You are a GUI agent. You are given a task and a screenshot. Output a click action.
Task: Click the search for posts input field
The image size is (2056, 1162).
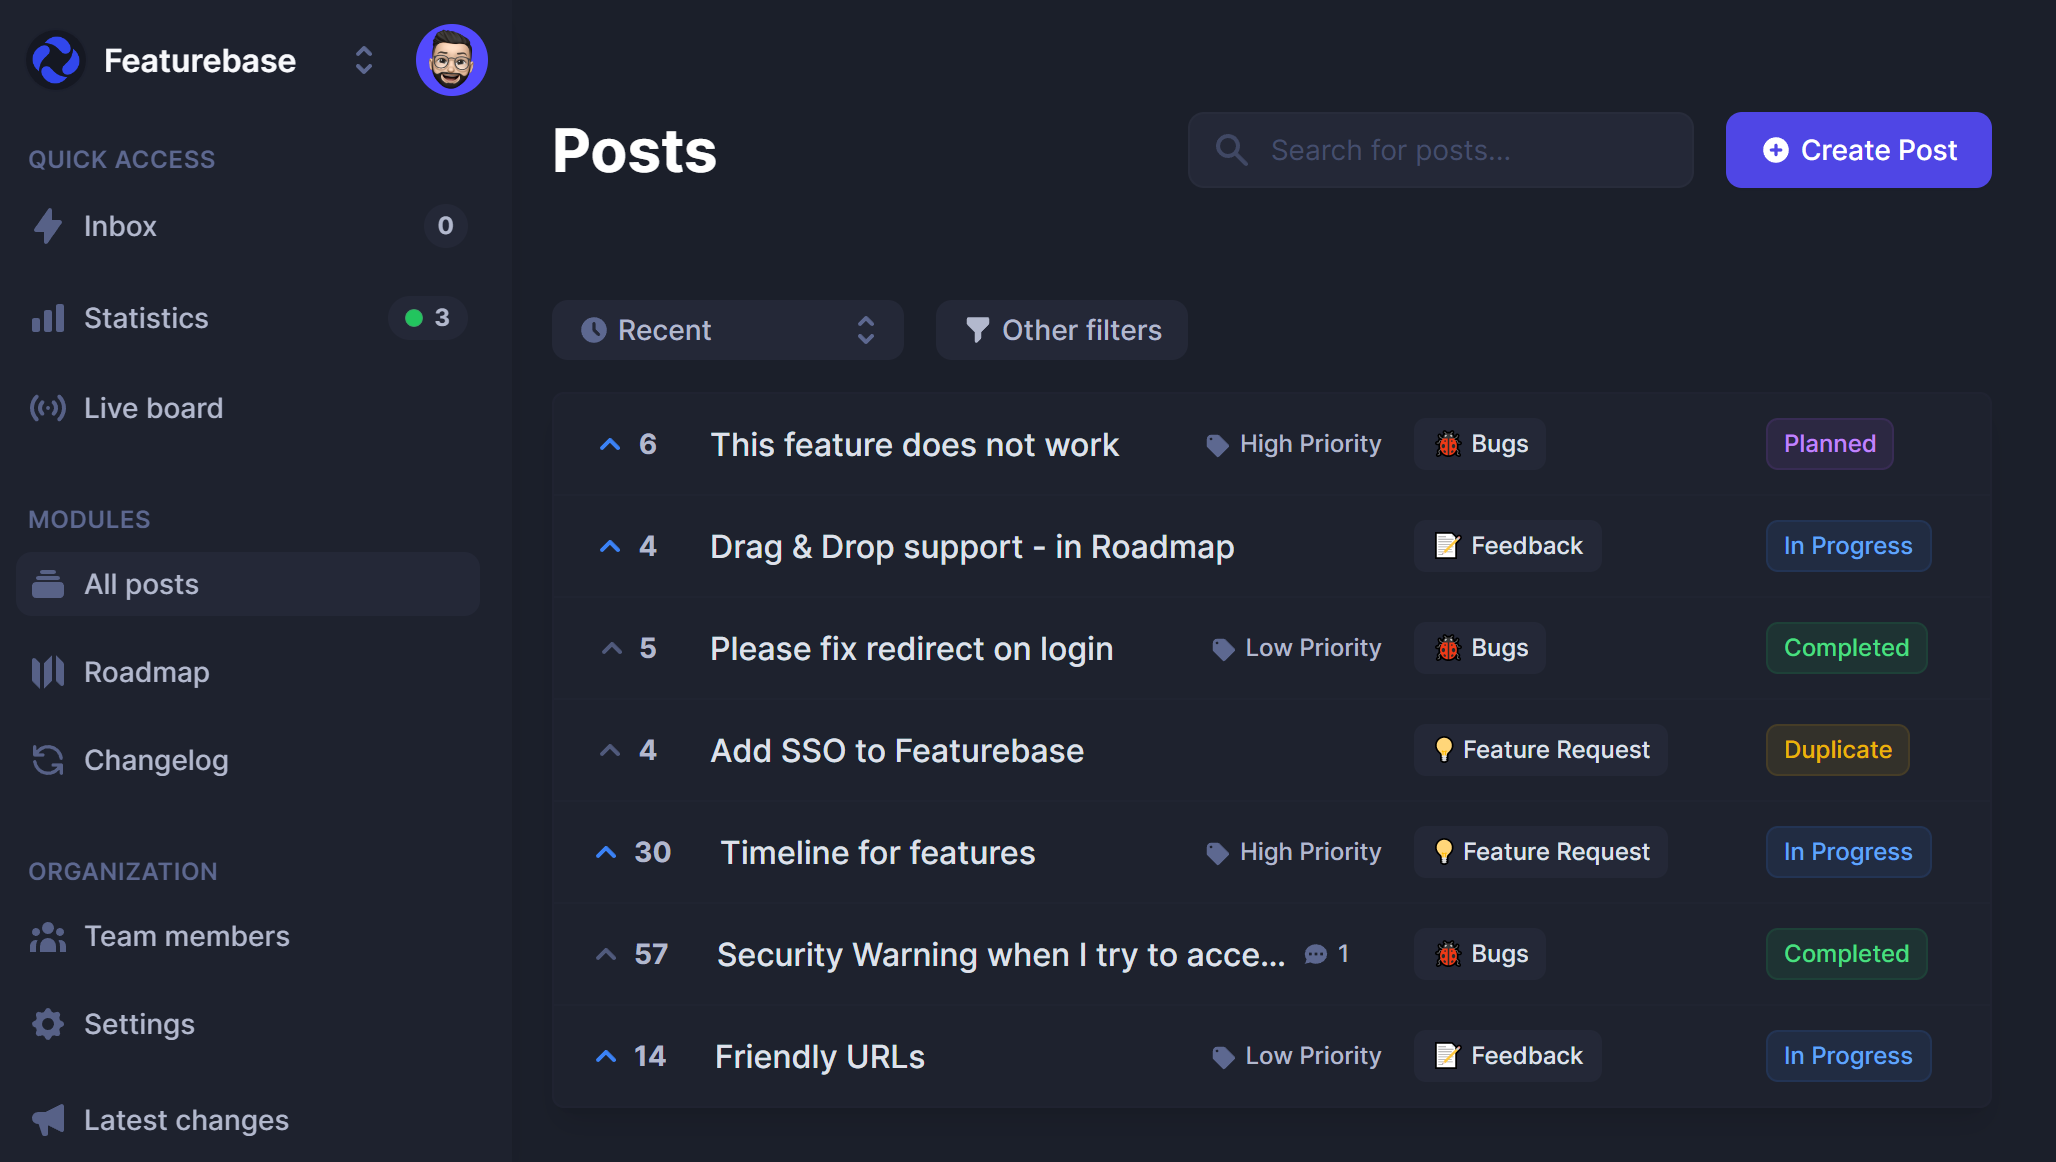pos(1440,149)
